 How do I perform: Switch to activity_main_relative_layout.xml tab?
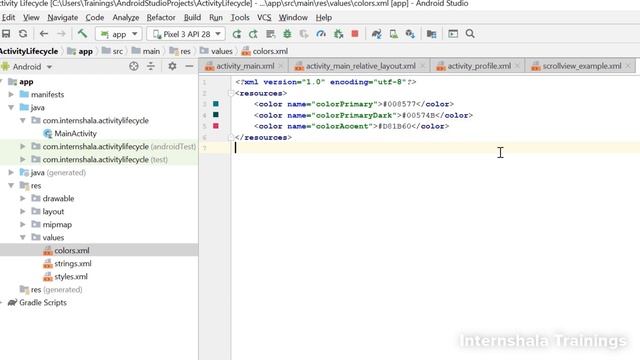[360, 66]
